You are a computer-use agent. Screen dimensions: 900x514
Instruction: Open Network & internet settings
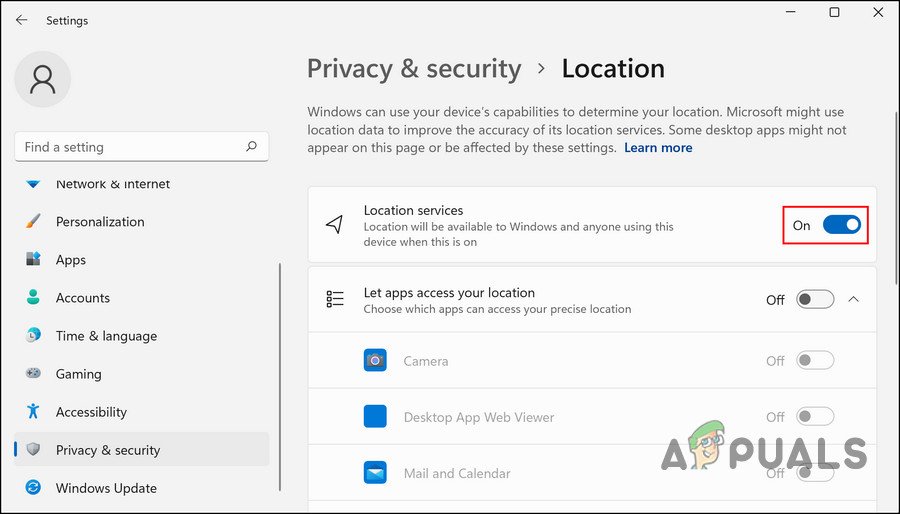point(142,184)
